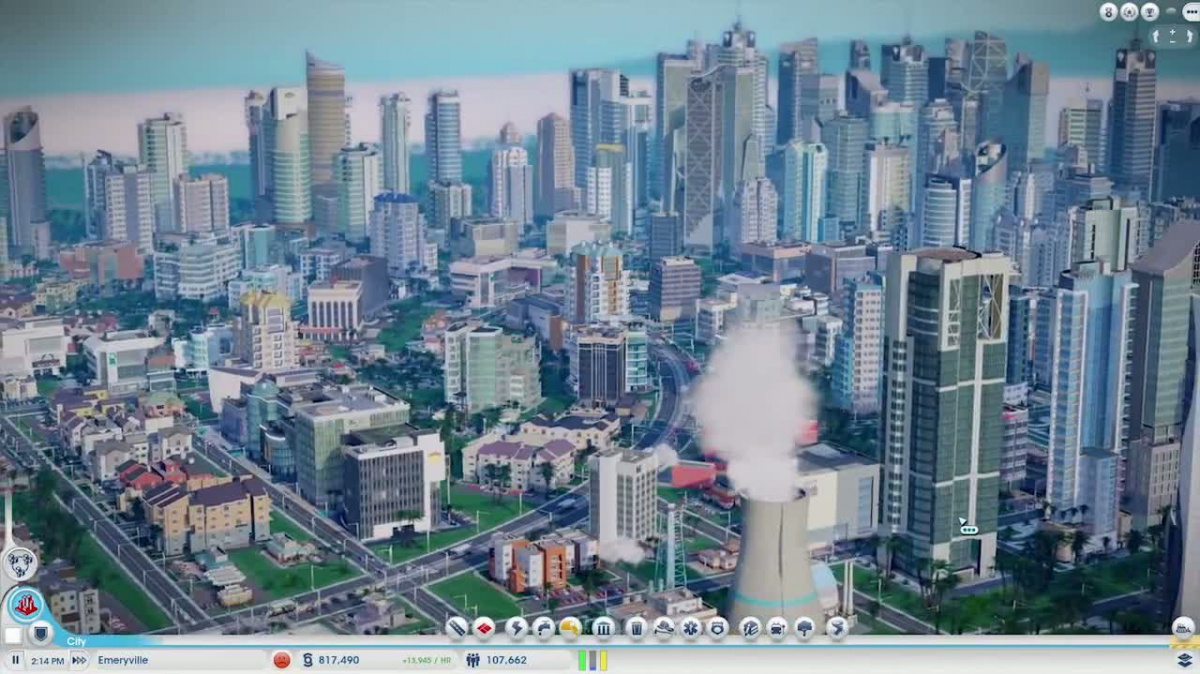Viewport: 1200px width, 674px height.
Task: Open the Roads building tool
Action: [x=457, y=628]
